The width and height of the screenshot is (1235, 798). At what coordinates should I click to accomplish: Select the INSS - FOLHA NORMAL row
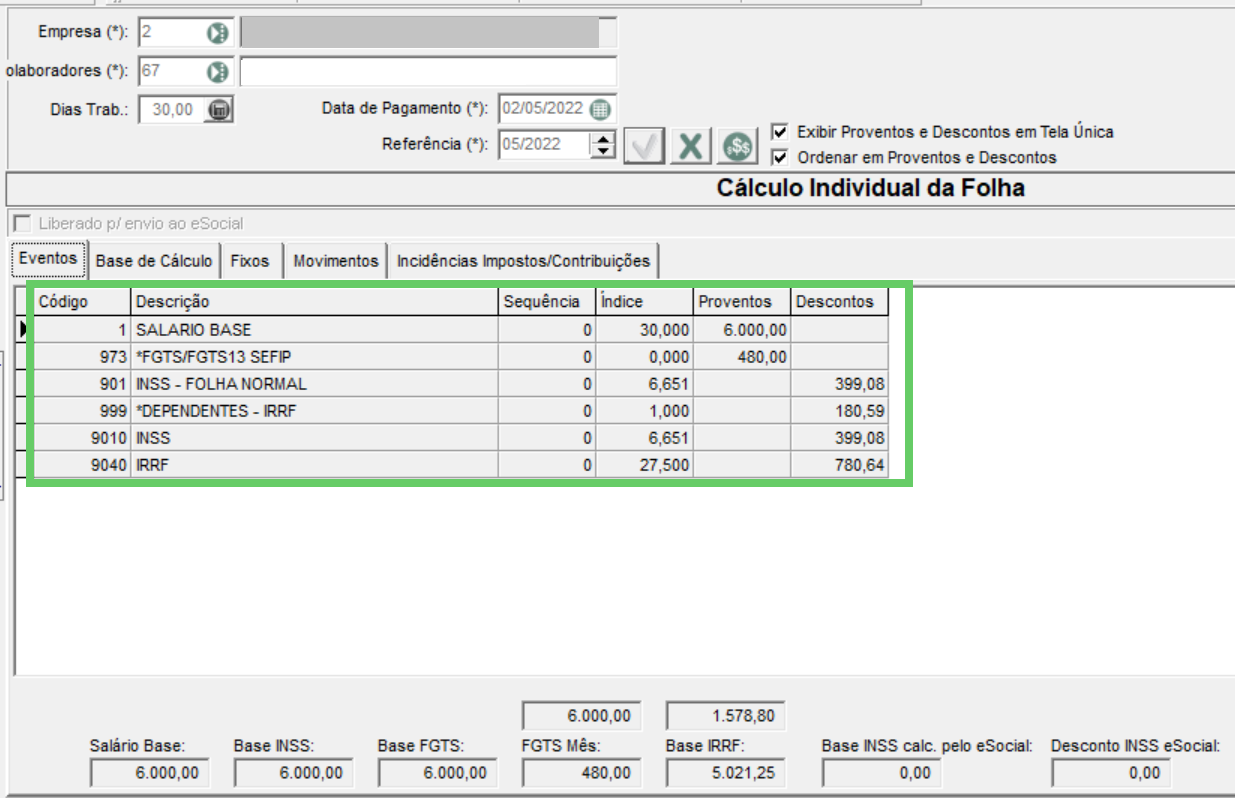[461, 383]
